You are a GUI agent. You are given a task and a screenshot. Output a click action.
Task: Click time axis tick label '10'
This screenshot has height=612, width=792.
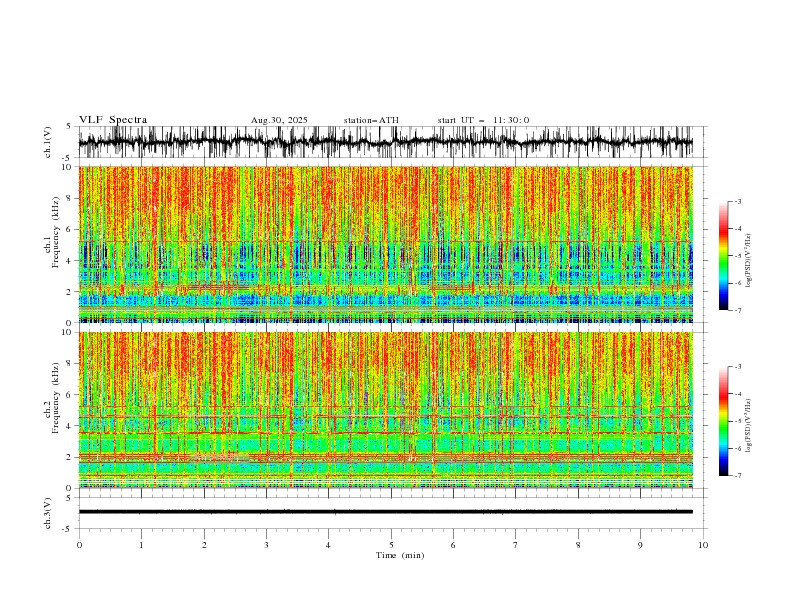703,545
